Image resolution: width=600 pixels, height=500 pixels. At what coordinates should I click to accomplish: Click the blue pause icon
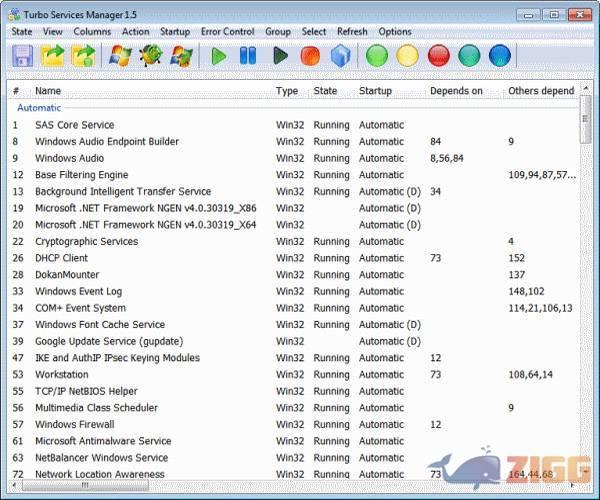pos(248,56)
